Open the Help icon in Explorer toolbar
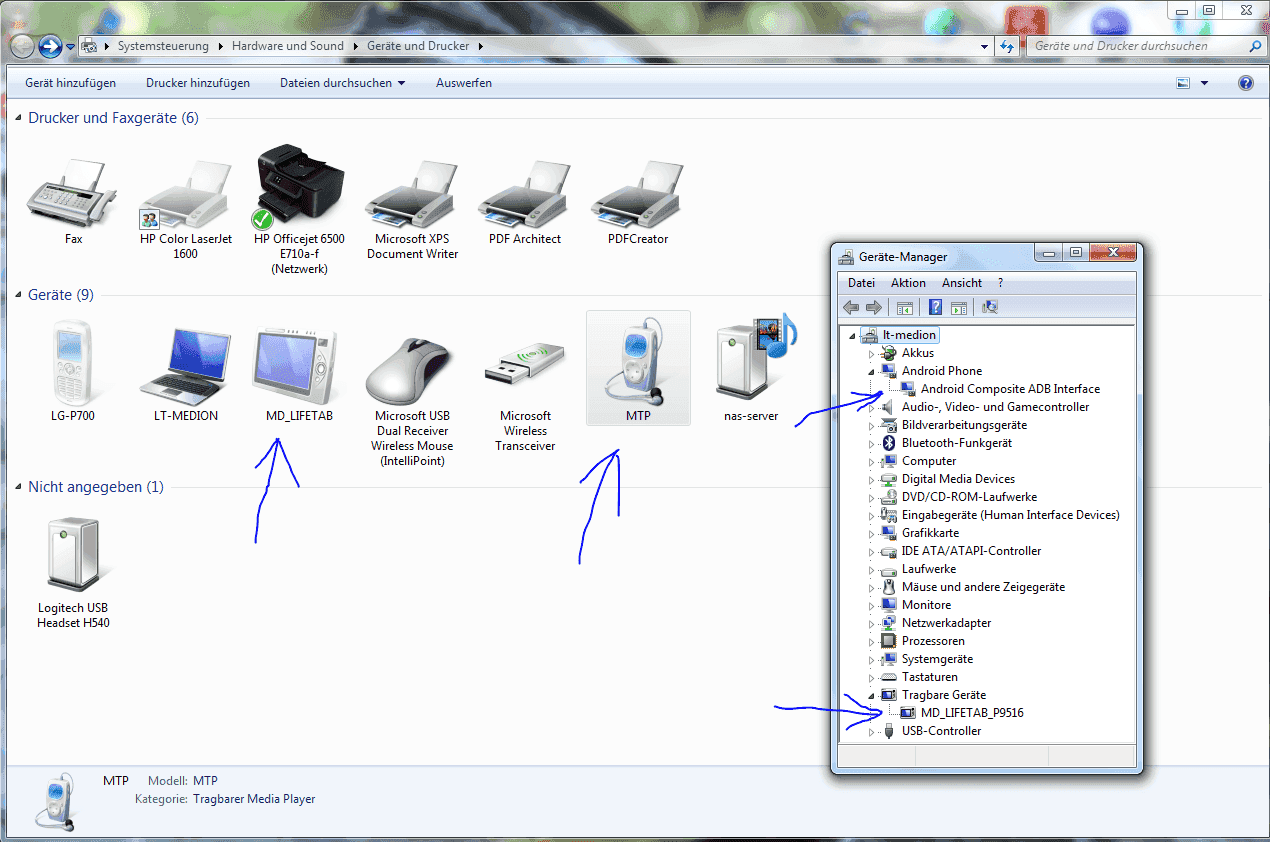 1246,83
